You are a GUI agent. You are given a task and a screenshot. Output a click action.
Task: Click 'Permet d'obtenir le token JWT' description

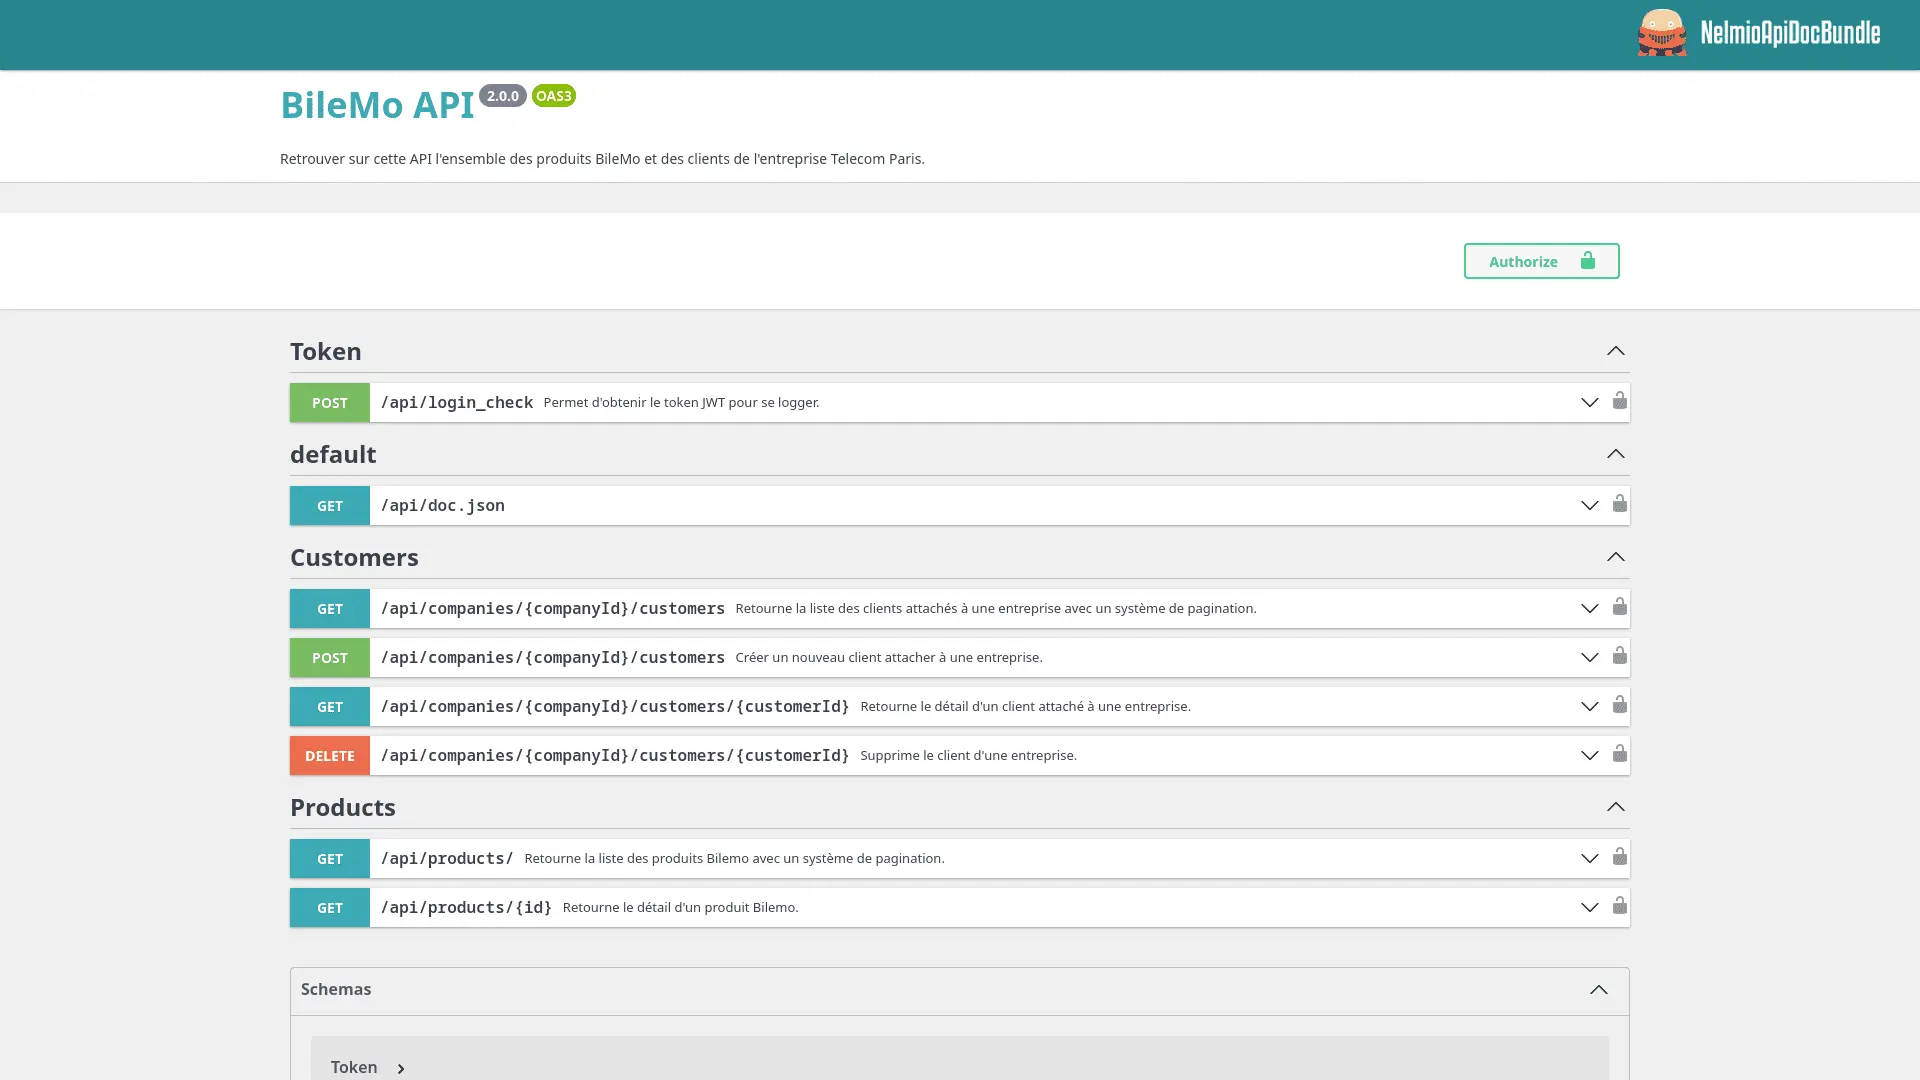(681, 403)
